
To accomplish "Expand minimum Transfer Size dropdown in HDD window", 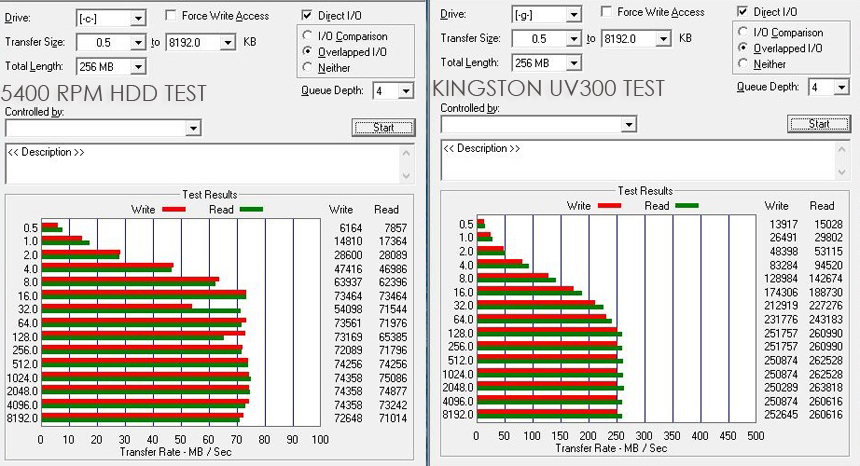I will [x=138, y=42].
